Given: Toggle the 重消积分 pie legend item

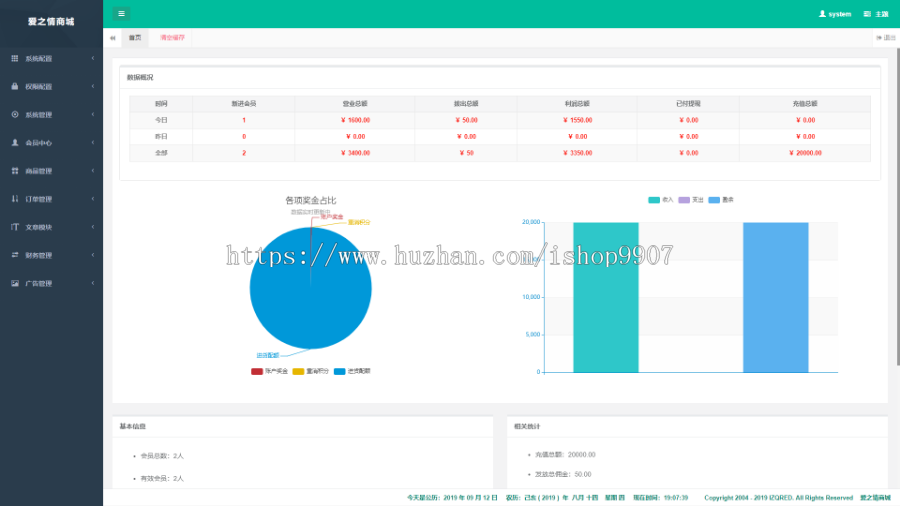Looking at the screenshot, I should pyautogui.click(x=311, y=371).
